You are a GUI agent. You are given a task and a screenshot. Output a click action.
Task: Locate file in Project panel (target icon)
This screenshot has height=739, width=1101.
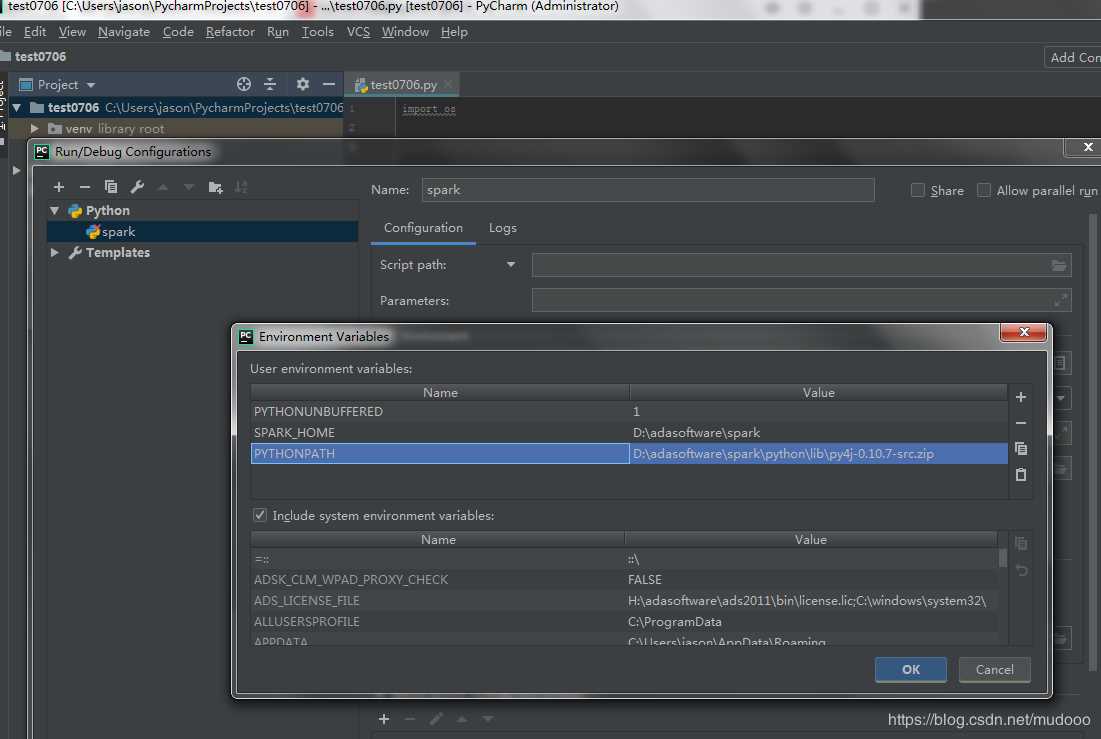click(x=244, y=84)
